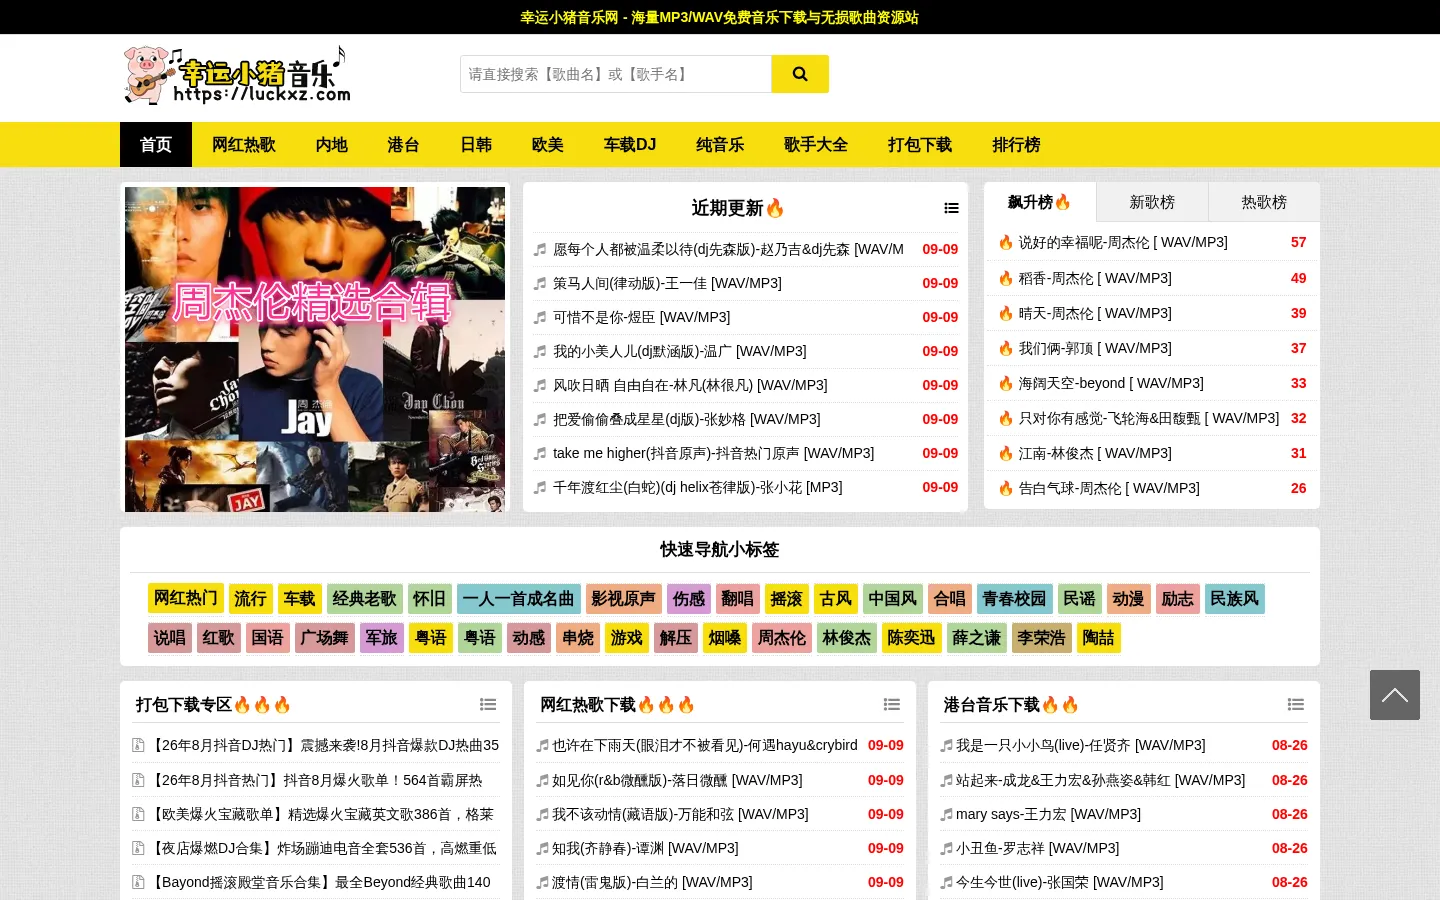Select the 陶喆 tag
This screenshot has width=1440, height=900.
pos(1099,638)
